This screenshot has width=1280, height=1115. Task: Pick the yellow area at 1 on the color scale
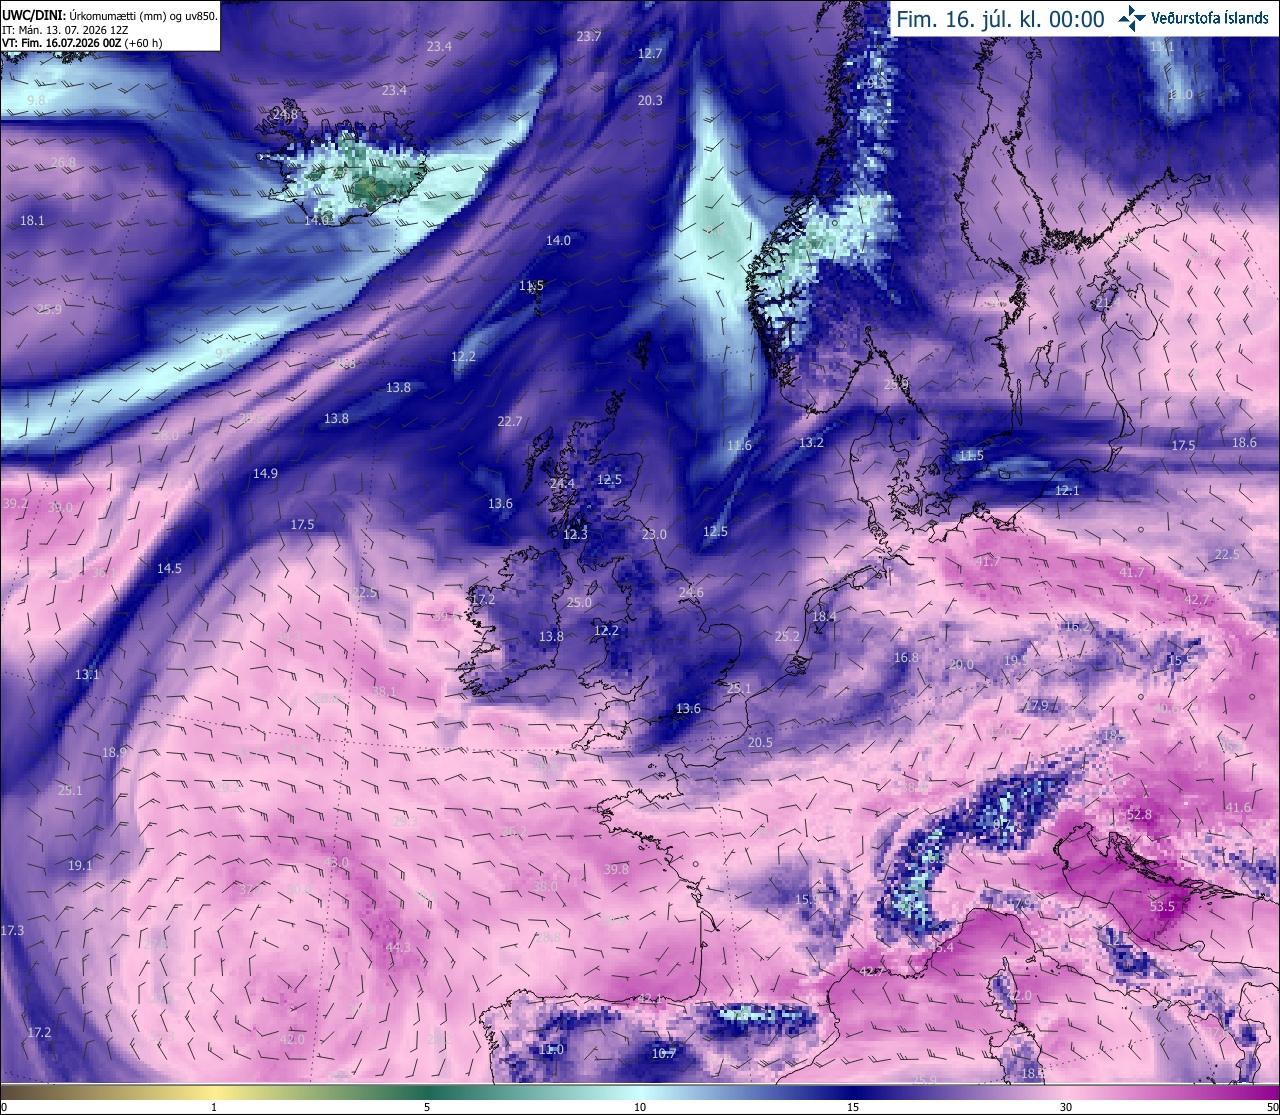click(x=214, y=1092)
